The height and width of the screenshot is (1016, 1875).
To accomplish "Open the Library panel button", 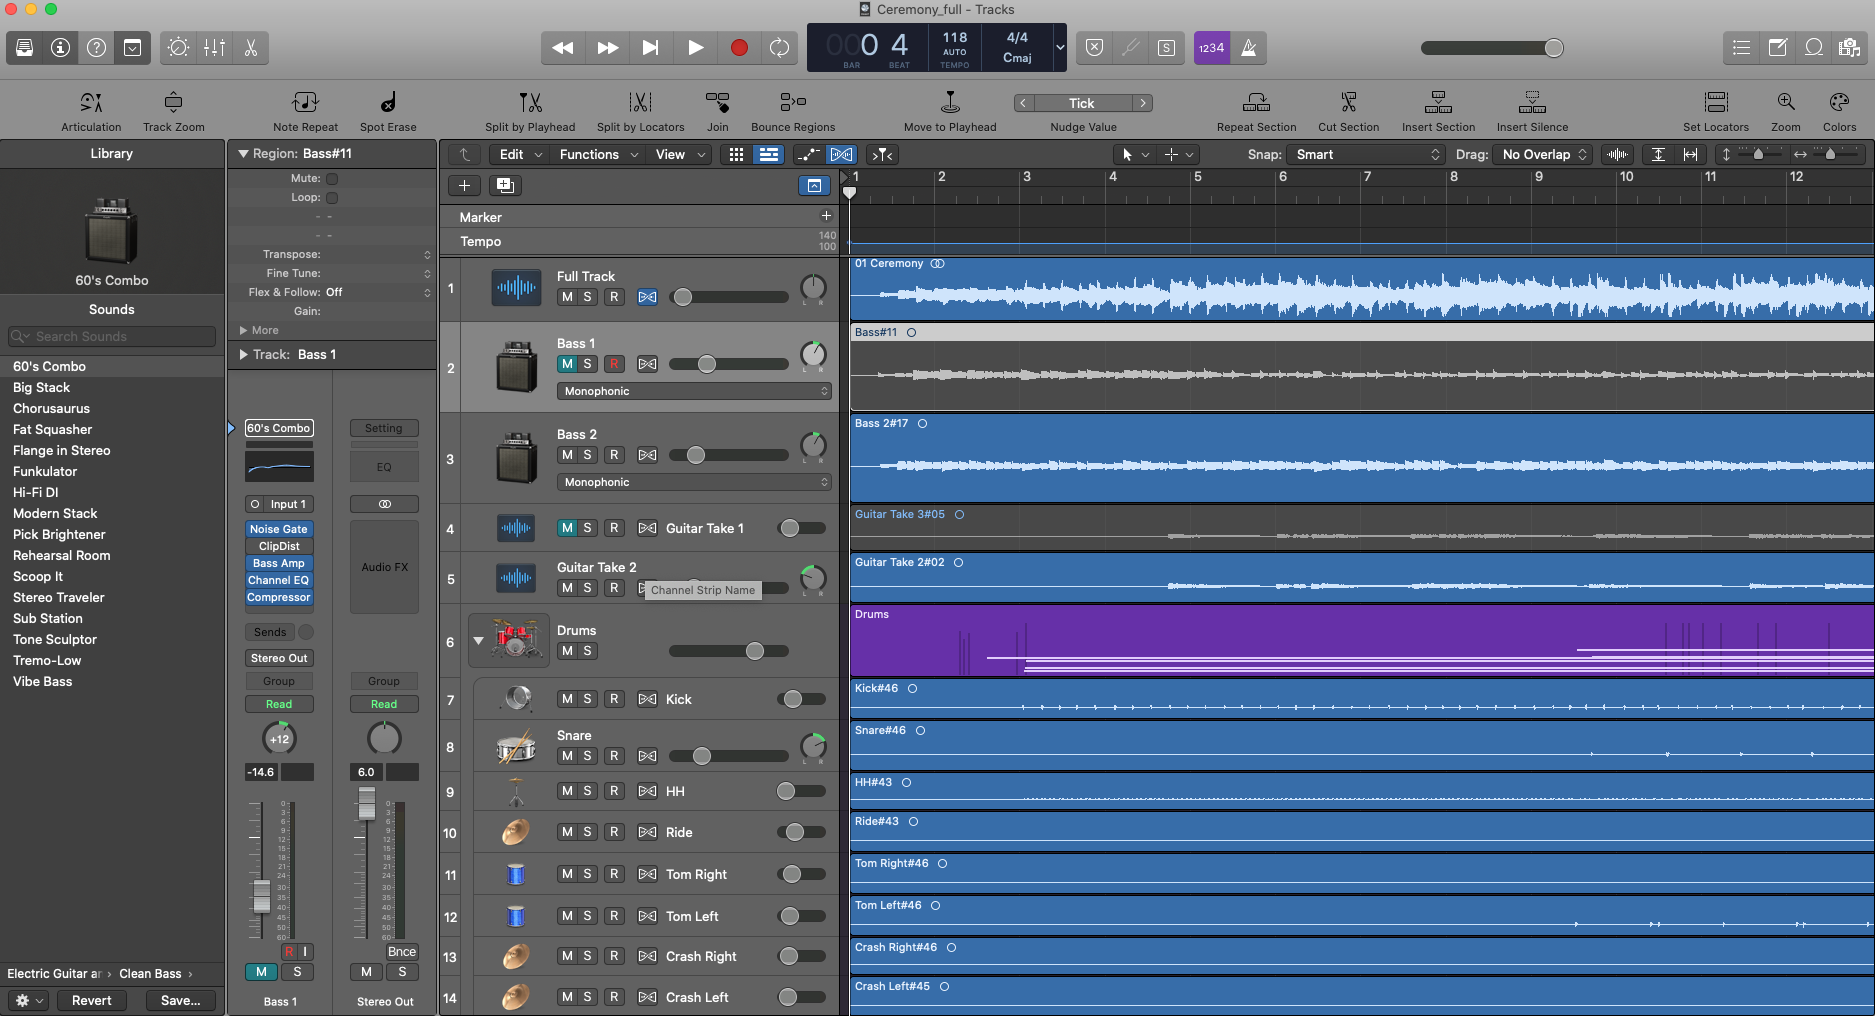I will 25,47.
